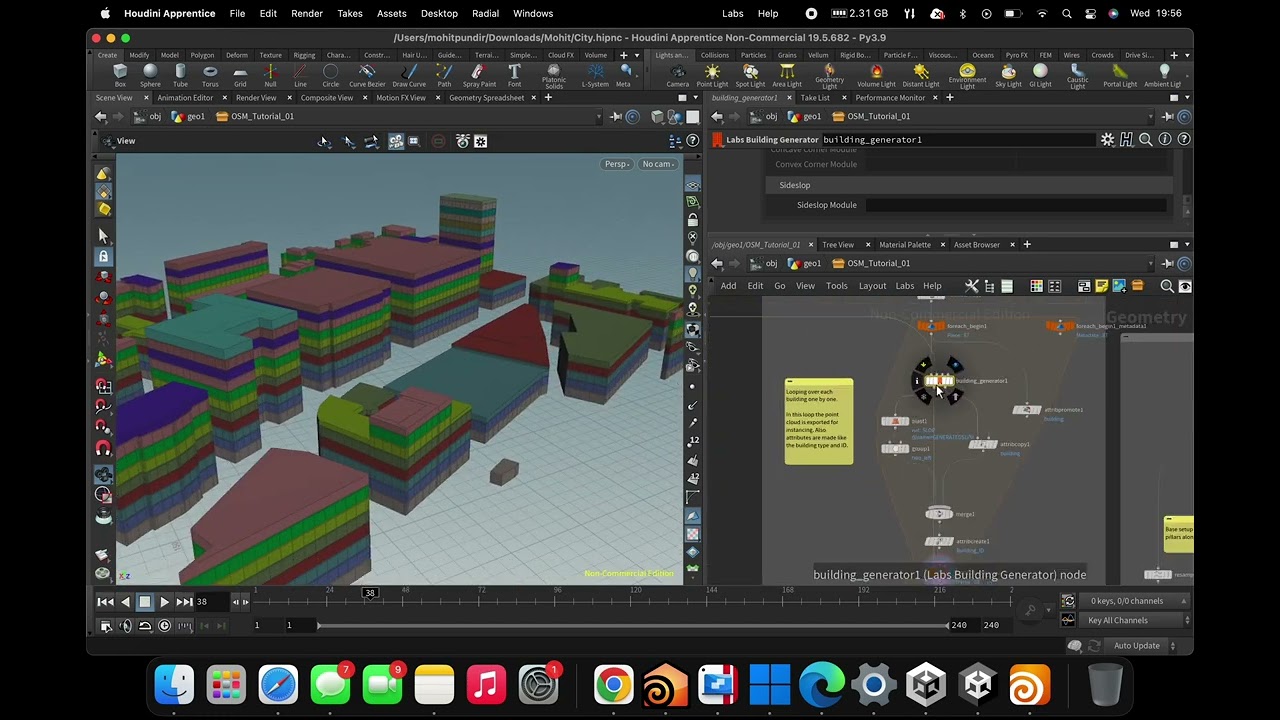
Task: Open the Persp viewport dropdown
Action: (x=616, y=164)
